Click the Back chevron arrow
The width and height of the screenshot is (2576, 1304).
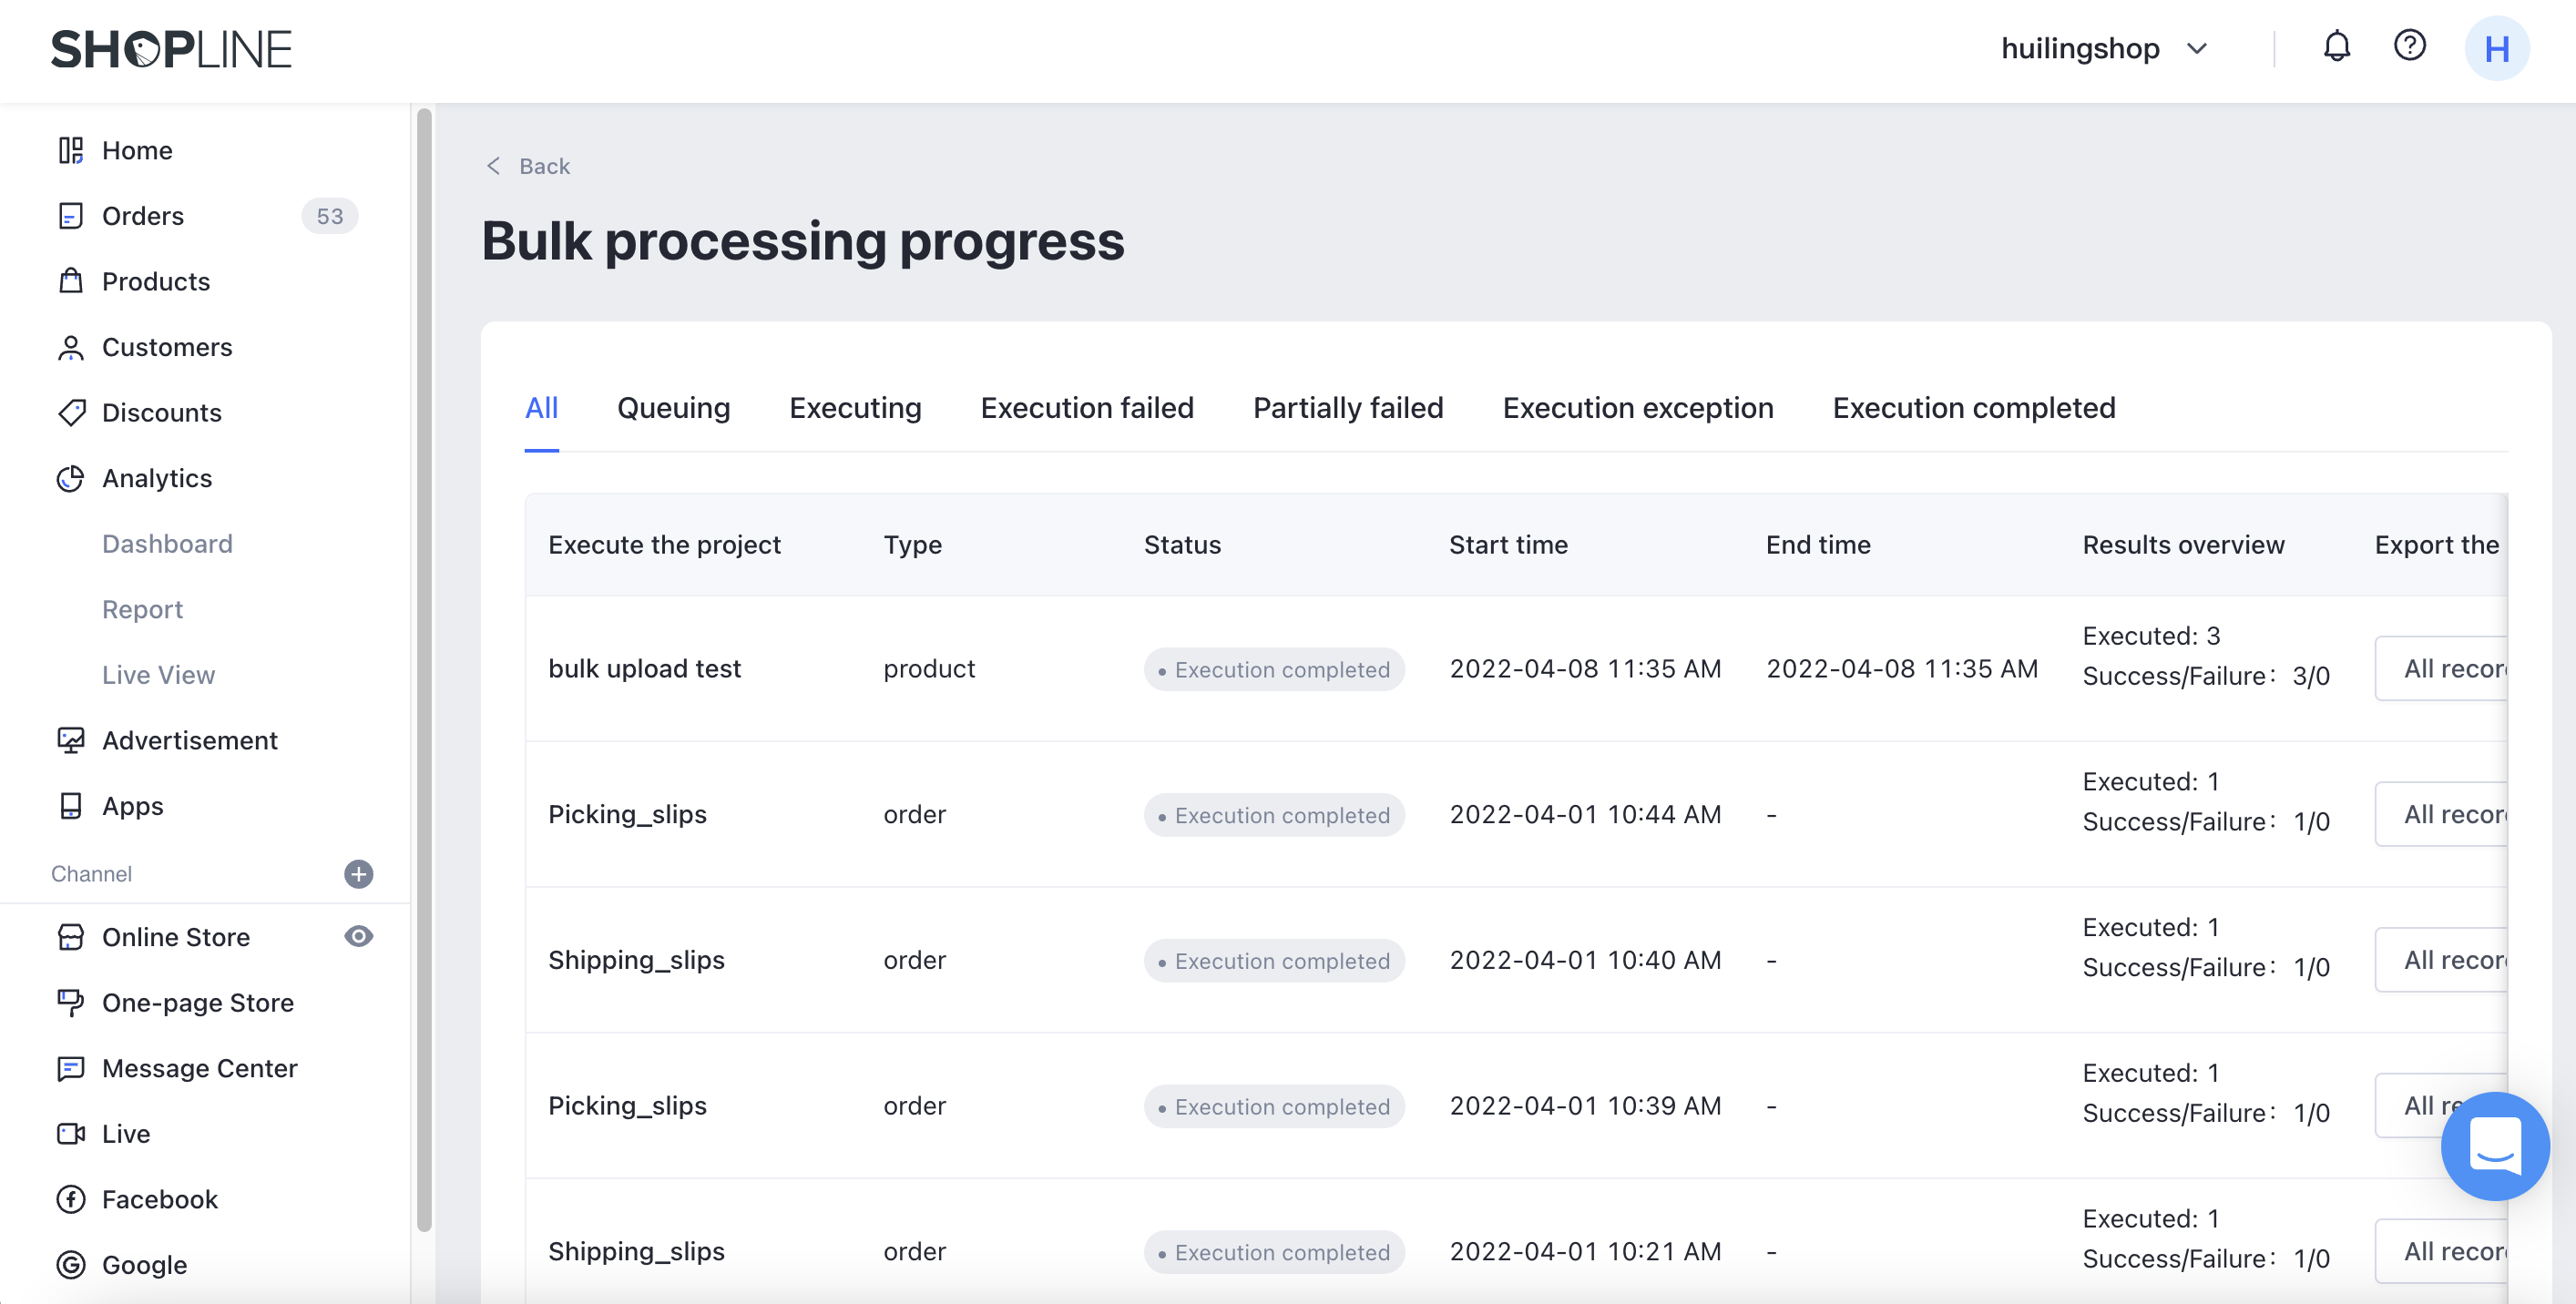[x=493, y=166]
